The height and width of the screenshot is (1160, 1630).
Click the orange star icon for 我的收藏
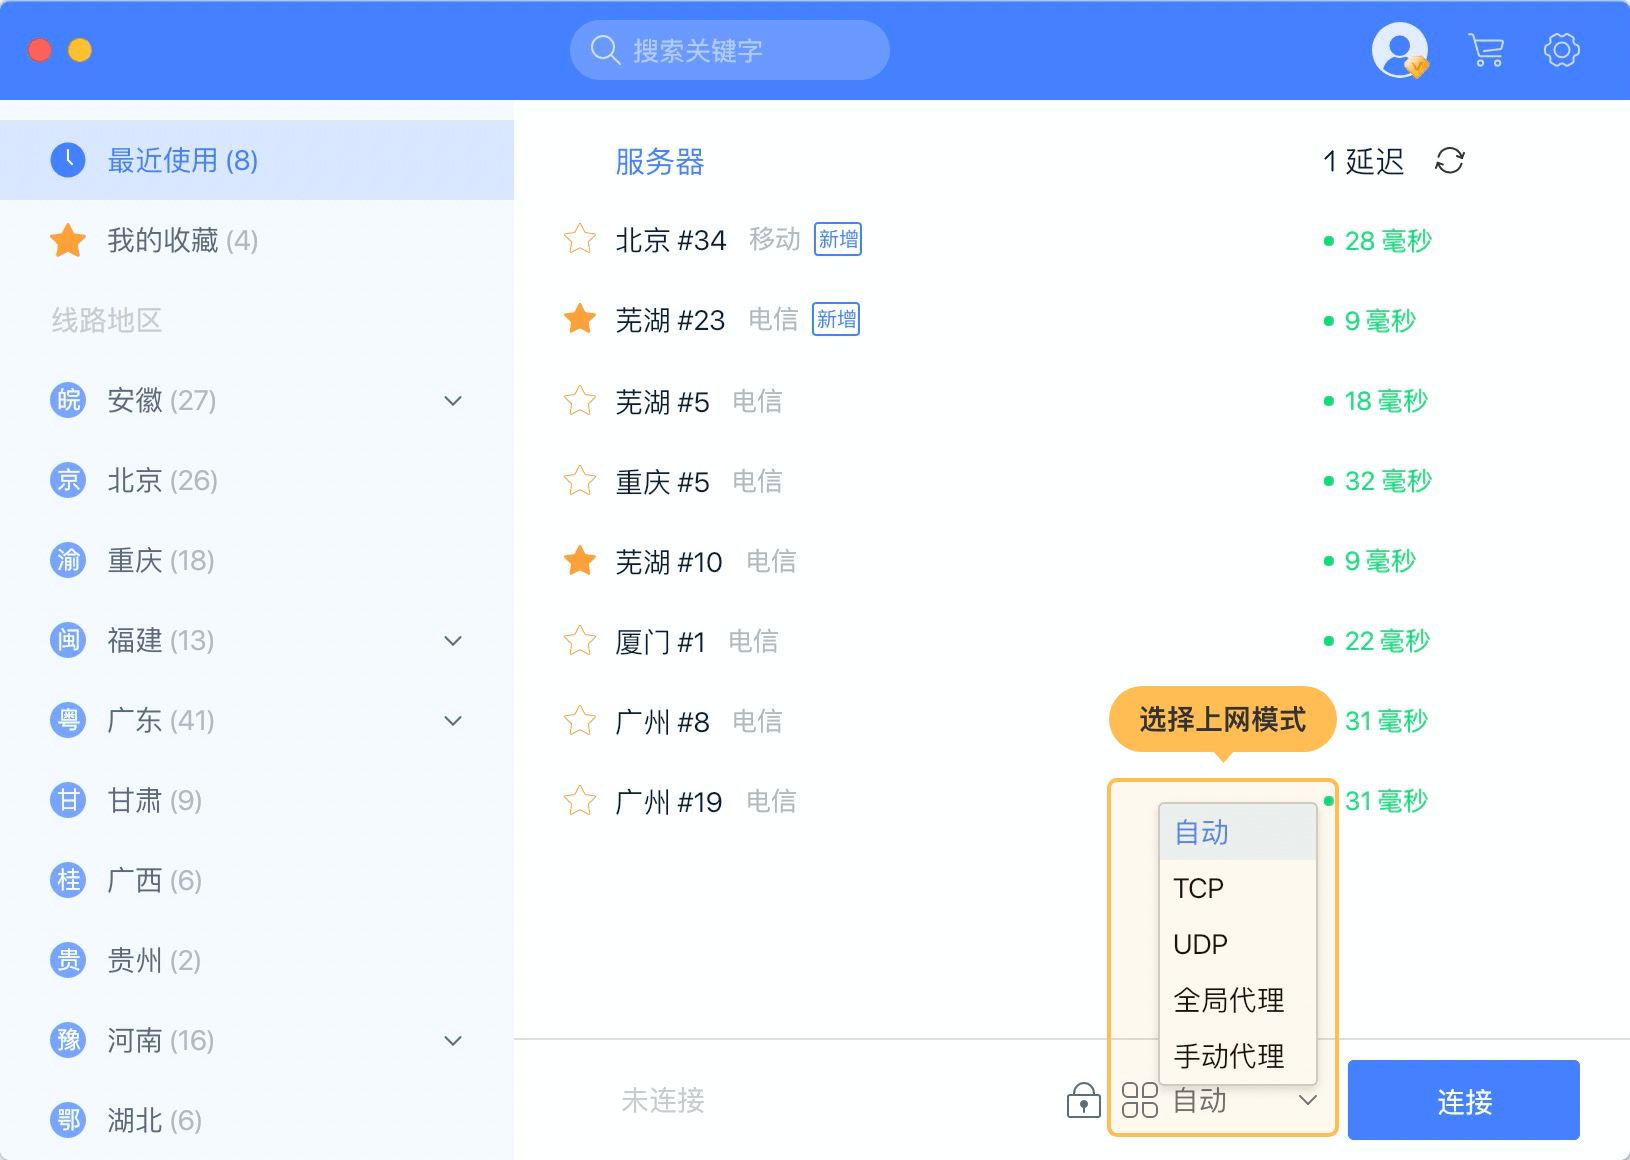[x=68, y=240]
